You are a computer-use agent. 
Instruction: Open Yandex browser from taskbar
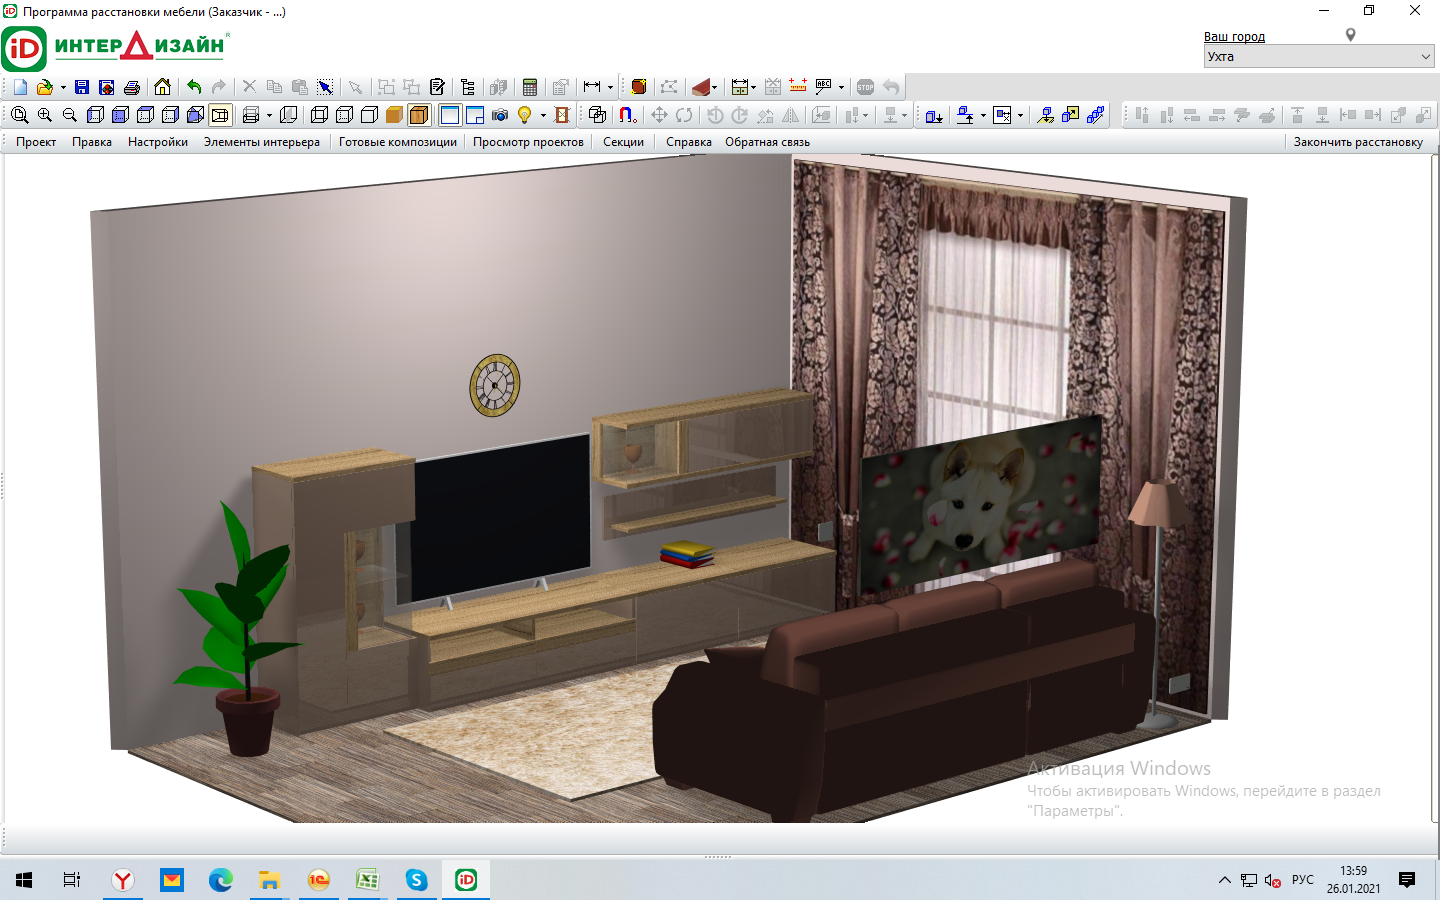coord(122,880)
